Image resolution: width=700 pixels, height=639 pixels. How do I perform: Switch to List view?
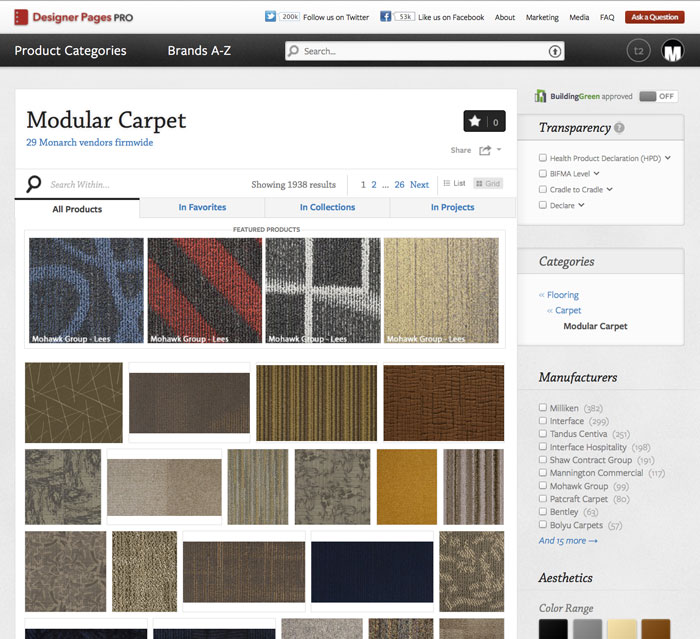tap(454, 183)
